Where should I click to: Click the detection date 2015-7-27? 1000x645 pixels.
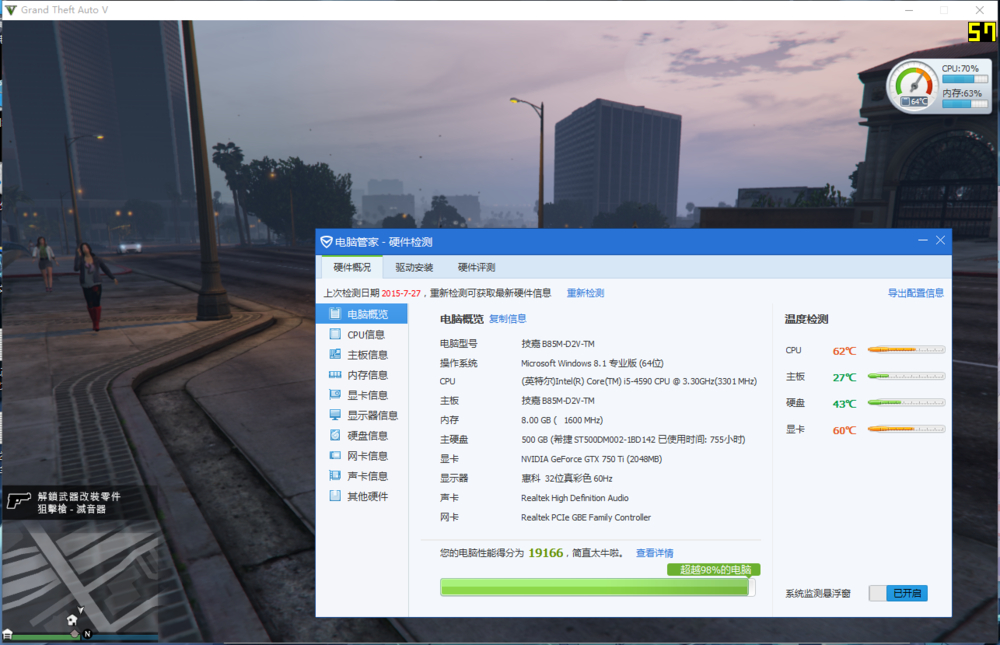coord(401,293)
